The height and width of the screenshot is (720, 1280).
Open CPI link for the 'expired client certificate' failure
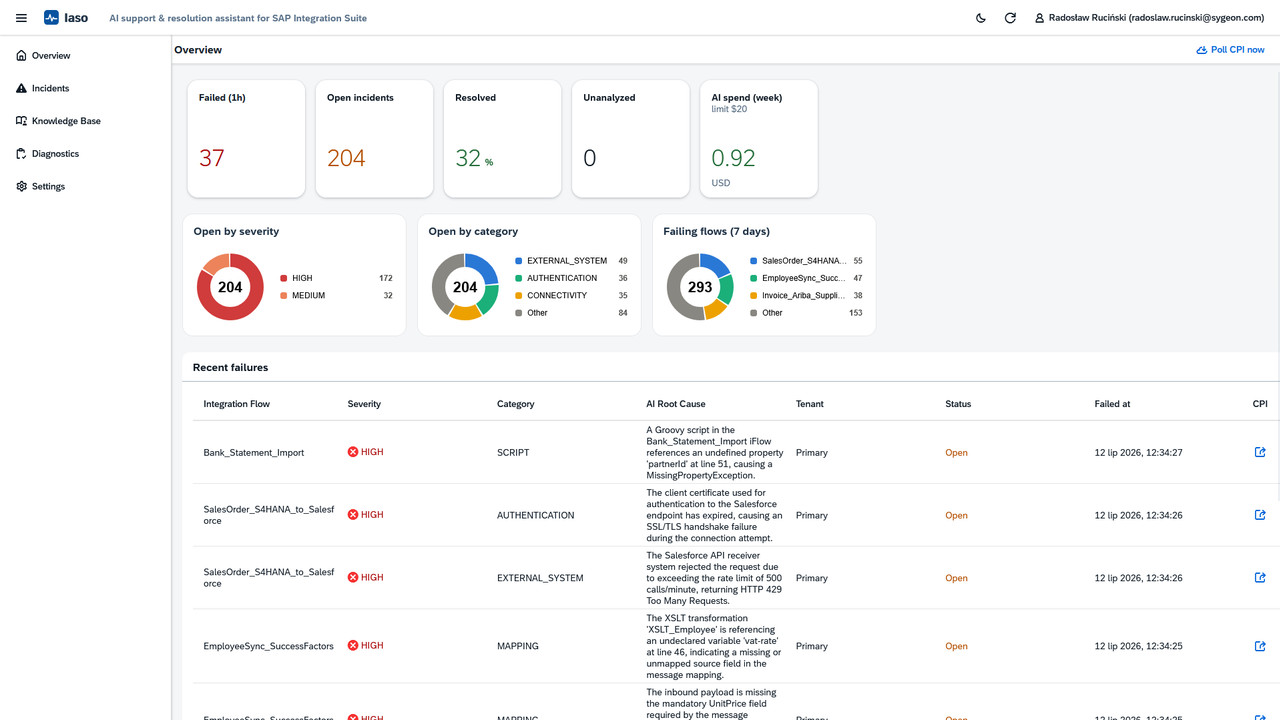click(x=1260, y=515)
